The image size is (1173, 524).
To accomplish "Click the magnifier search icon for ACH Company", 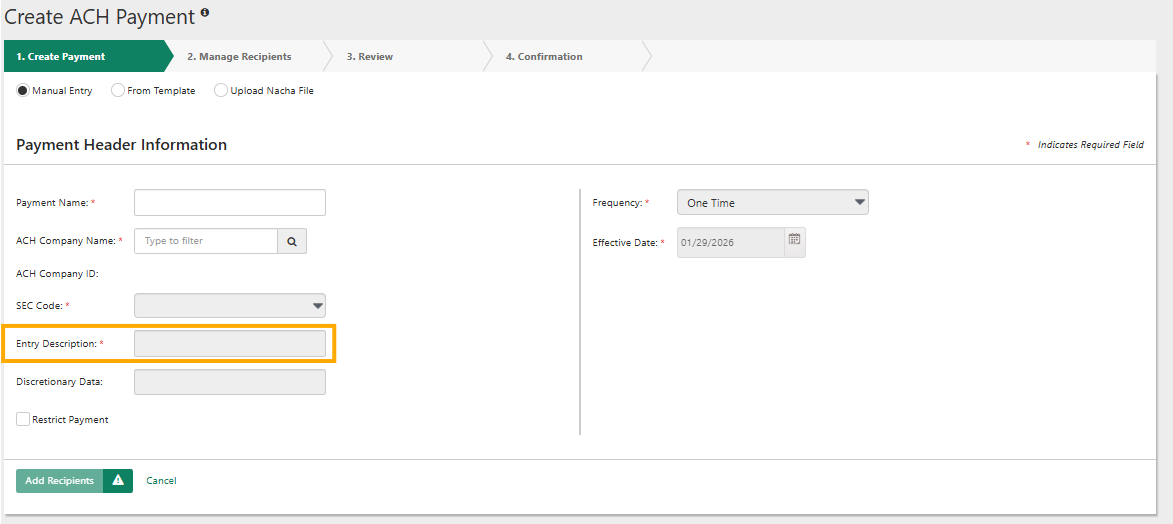I will click(292, 241).
